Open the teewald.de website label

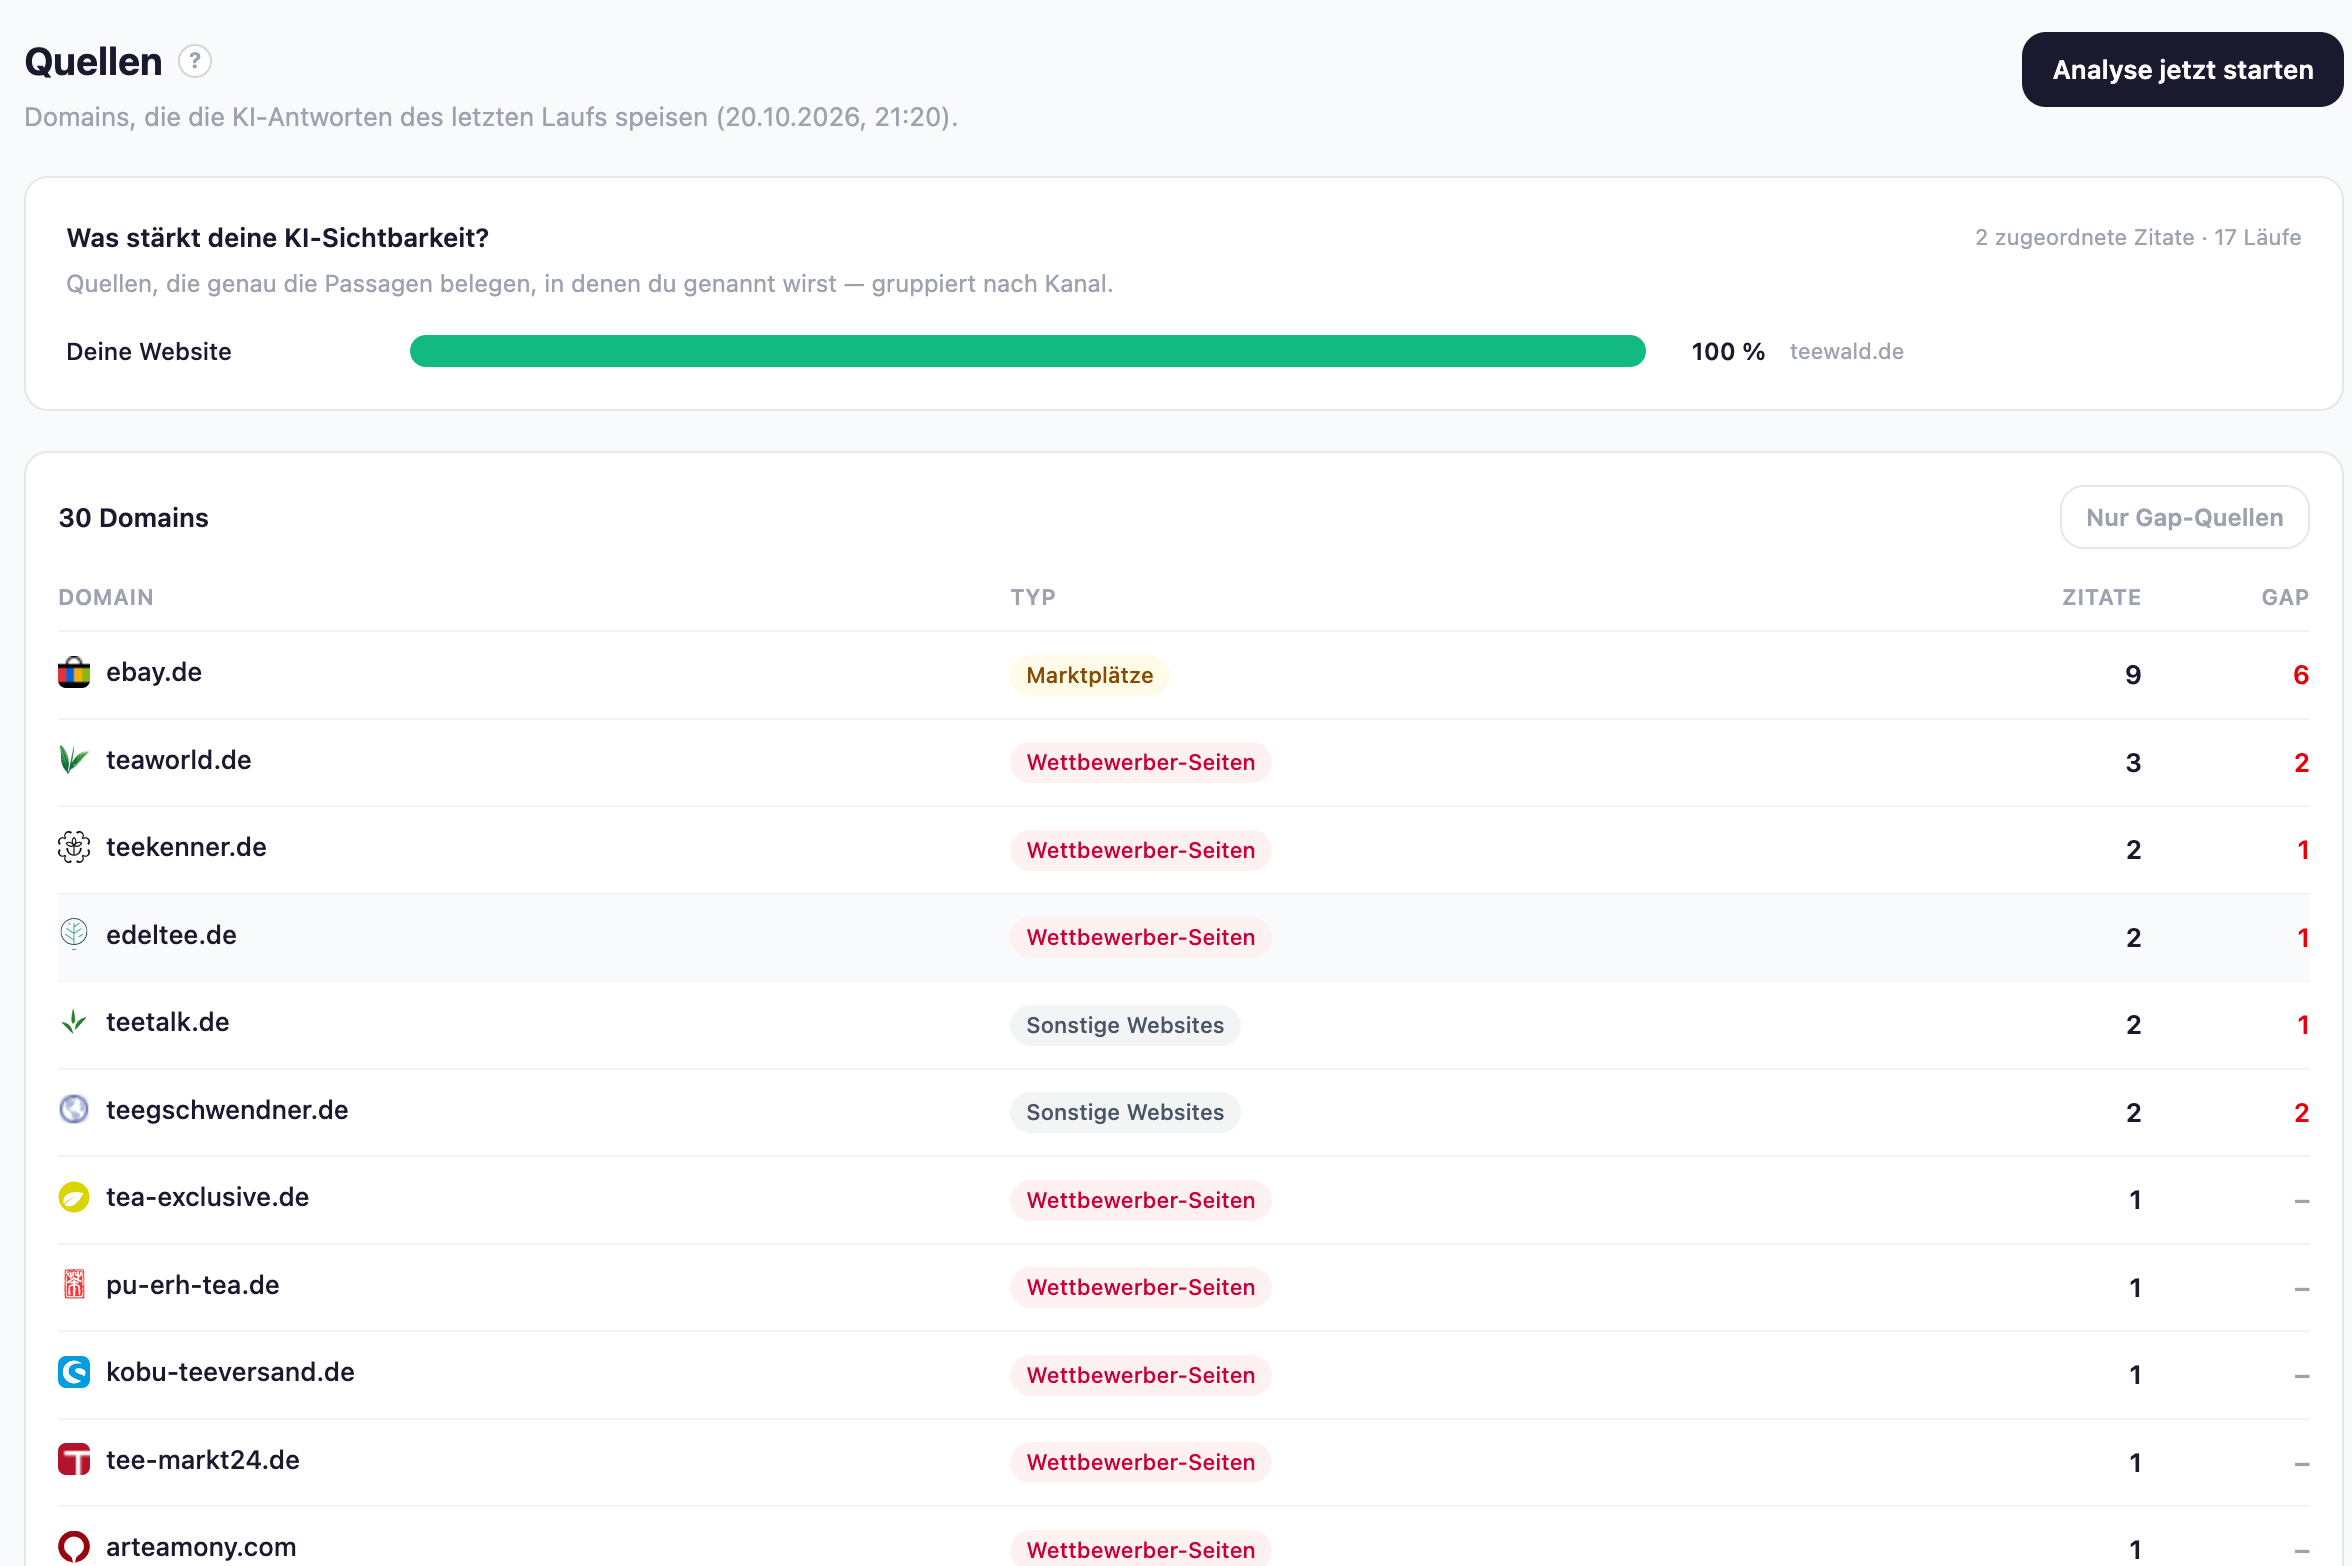coord(1846,352)
